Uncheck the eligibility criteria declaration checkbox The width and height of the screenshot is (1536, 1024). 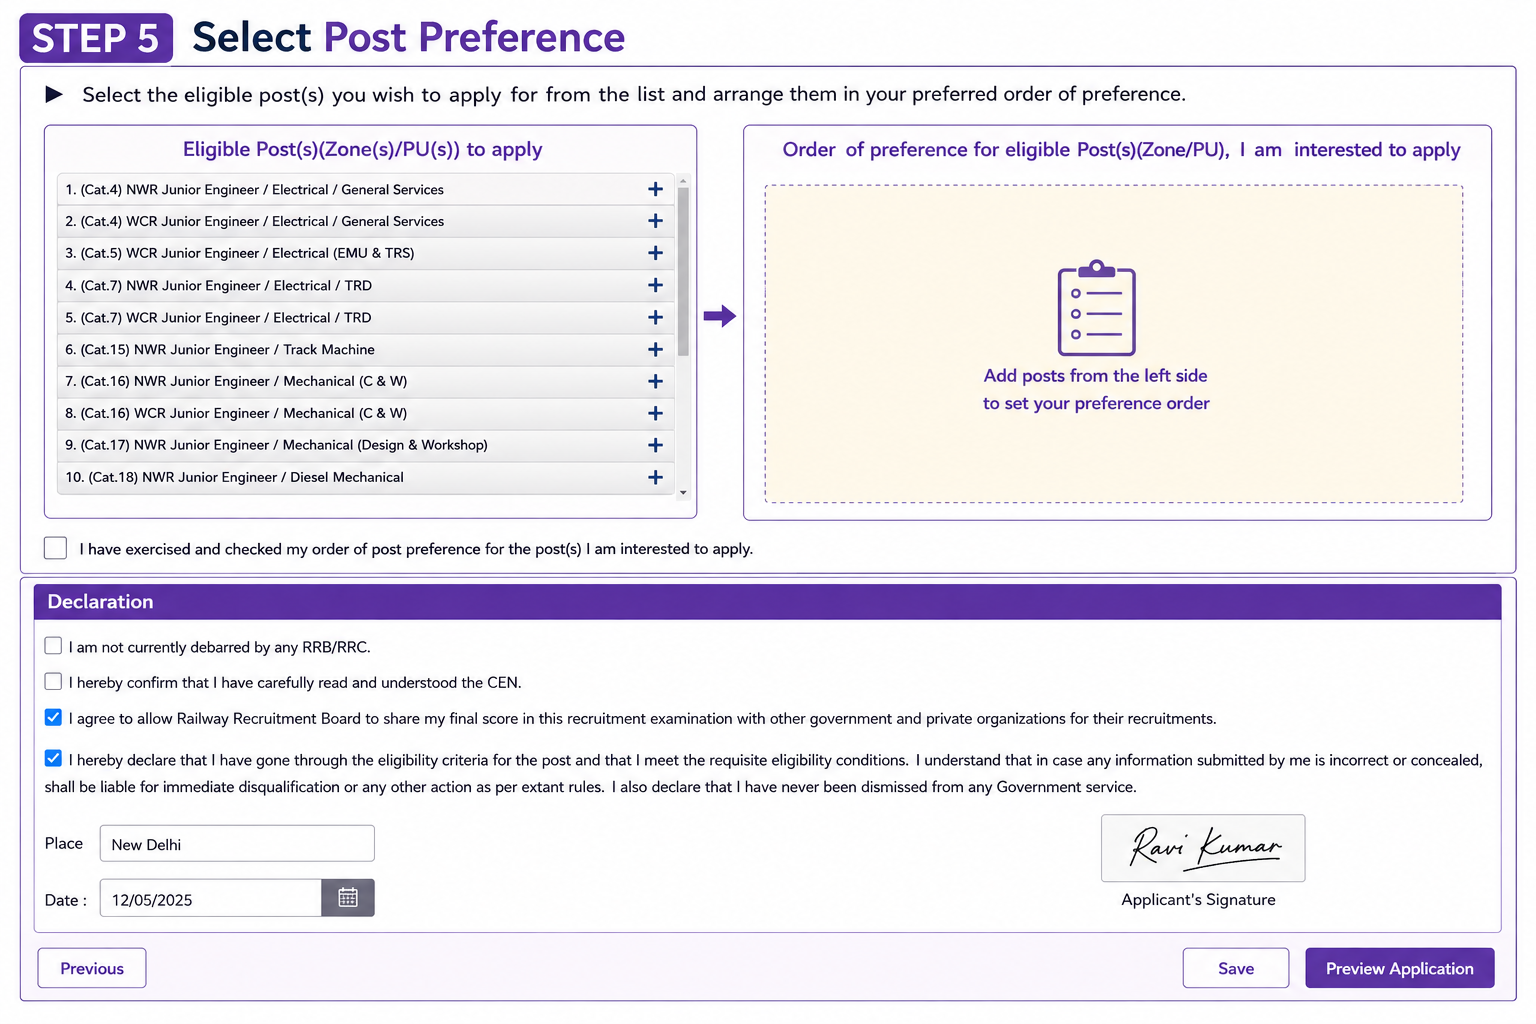click(x=54, y=758)
